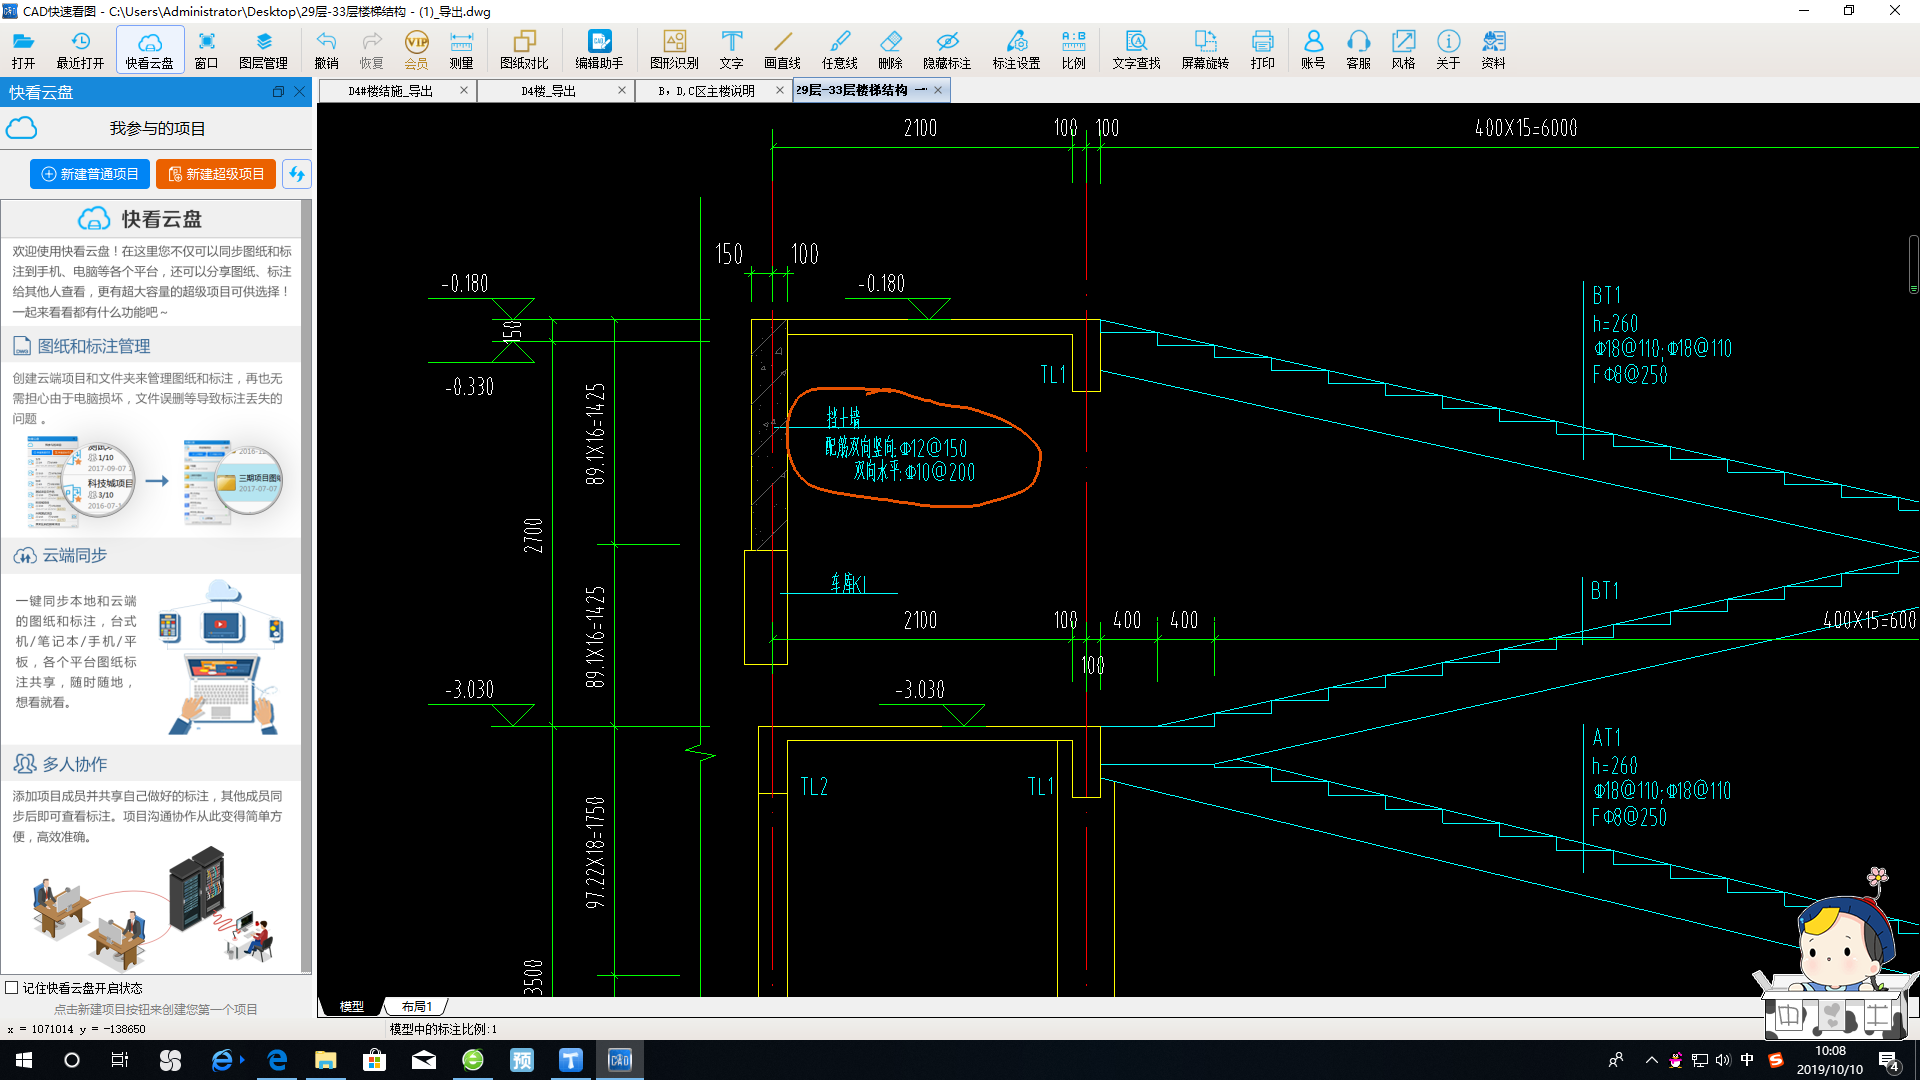Open Cortana search circle on taskbar
This screenshot has width=1920, height=1080.
pos(72,1060)
